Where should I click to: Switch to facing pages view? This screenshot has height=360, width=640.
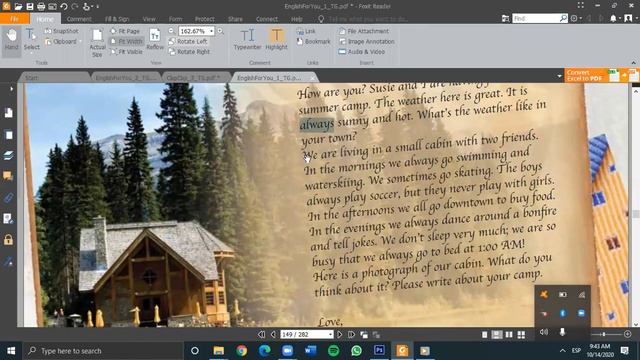tap(509, 335)
